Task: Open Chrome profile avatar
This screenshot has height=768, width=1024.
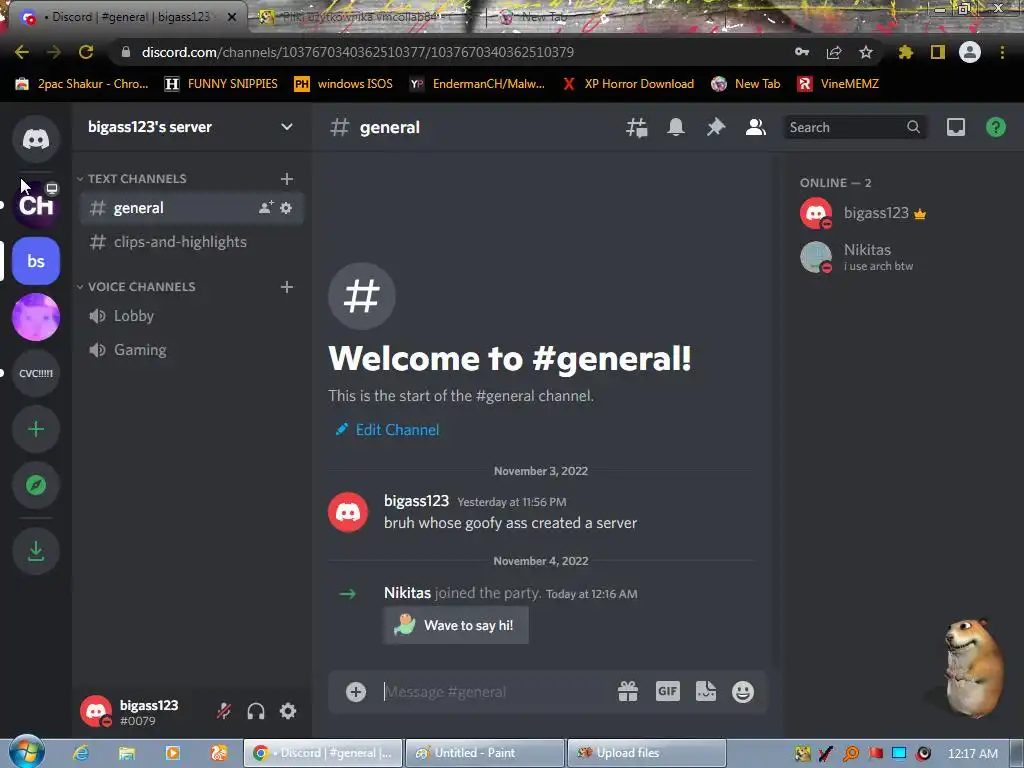Action: (970, 52)
